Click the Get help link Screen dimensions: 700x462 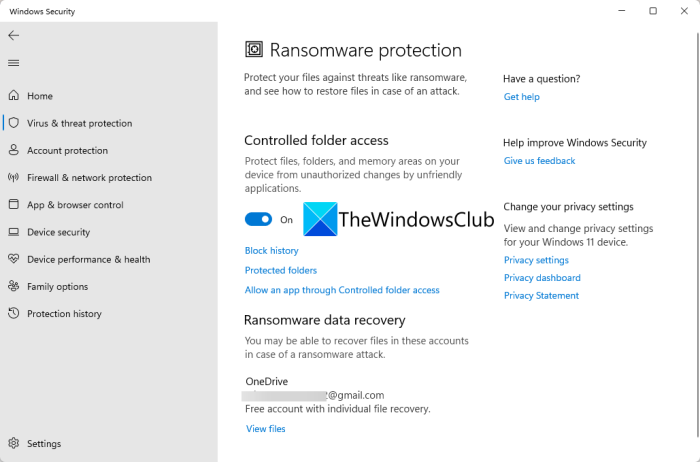pos(521,97)
